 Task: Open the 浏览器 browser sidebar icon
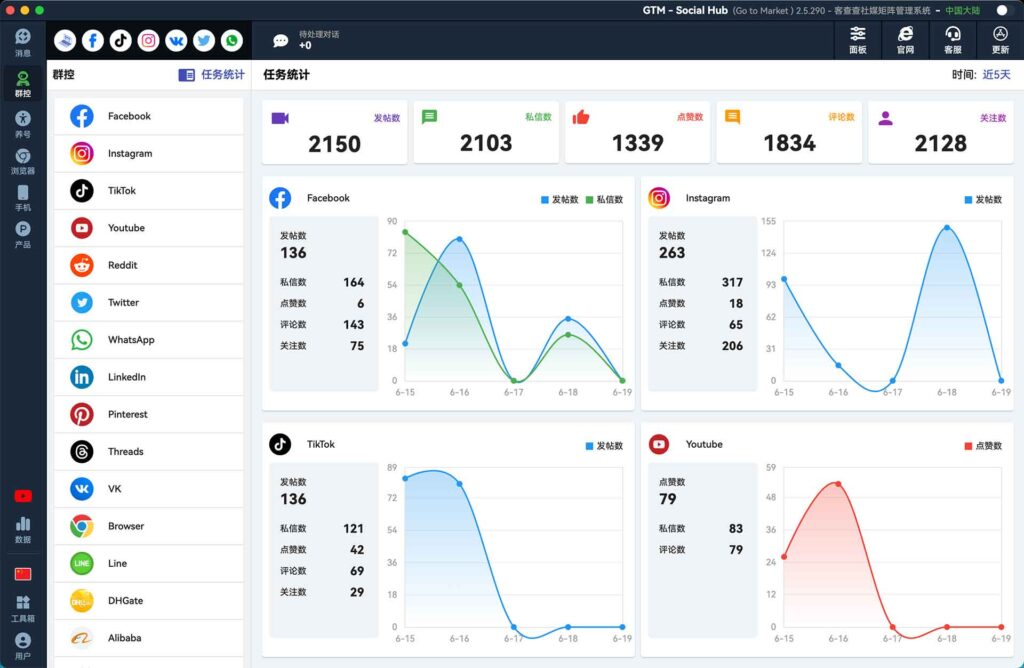tap(23, 161)
